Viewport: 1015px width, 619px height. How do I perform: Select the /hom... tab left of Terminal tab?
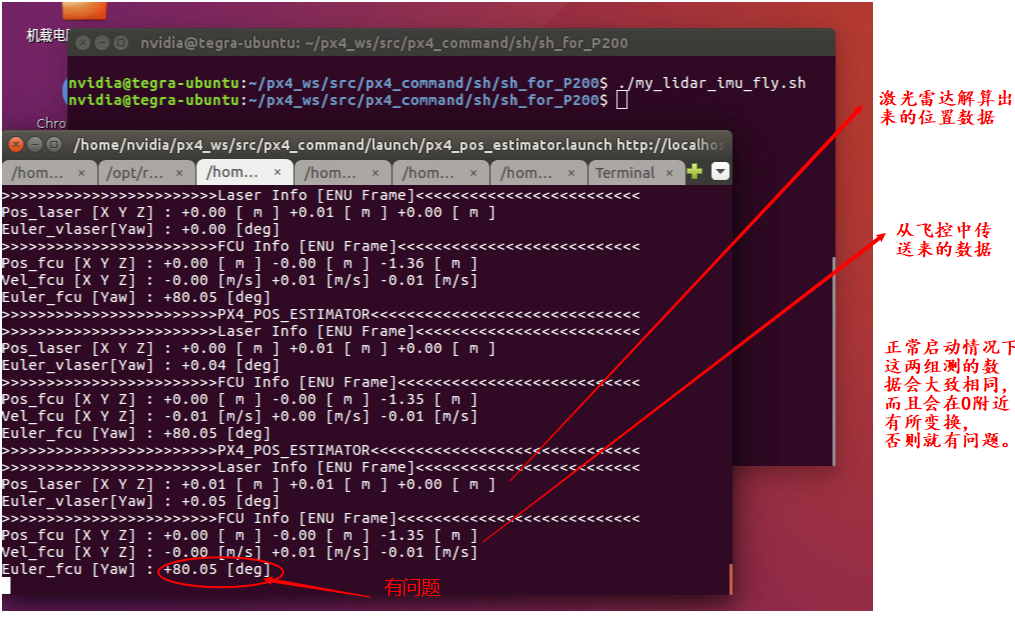click(538, 173)
